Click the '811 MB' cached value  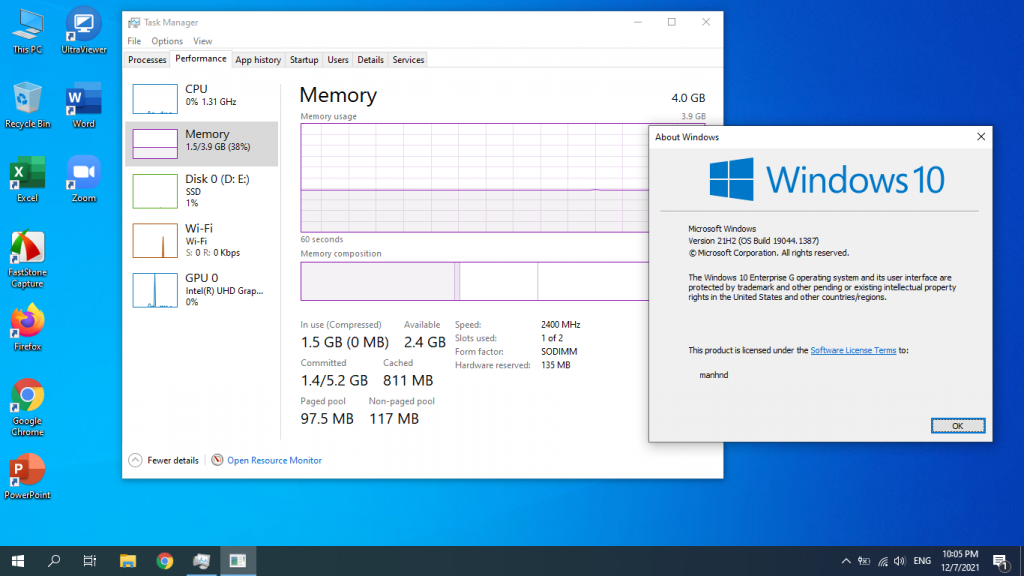[x=408, y=380]
